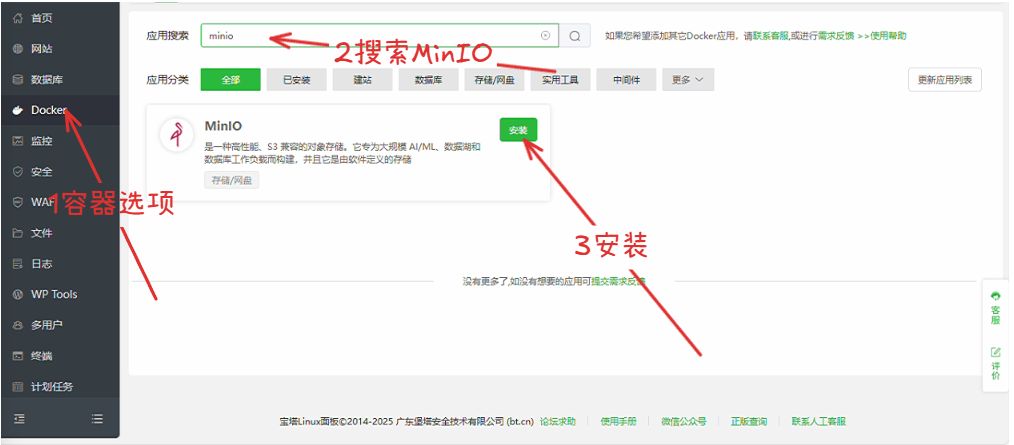The width and height of the screenshot is (1014, 445).
Task: Click the sidebar menu list icon
Action: point(97,418)
